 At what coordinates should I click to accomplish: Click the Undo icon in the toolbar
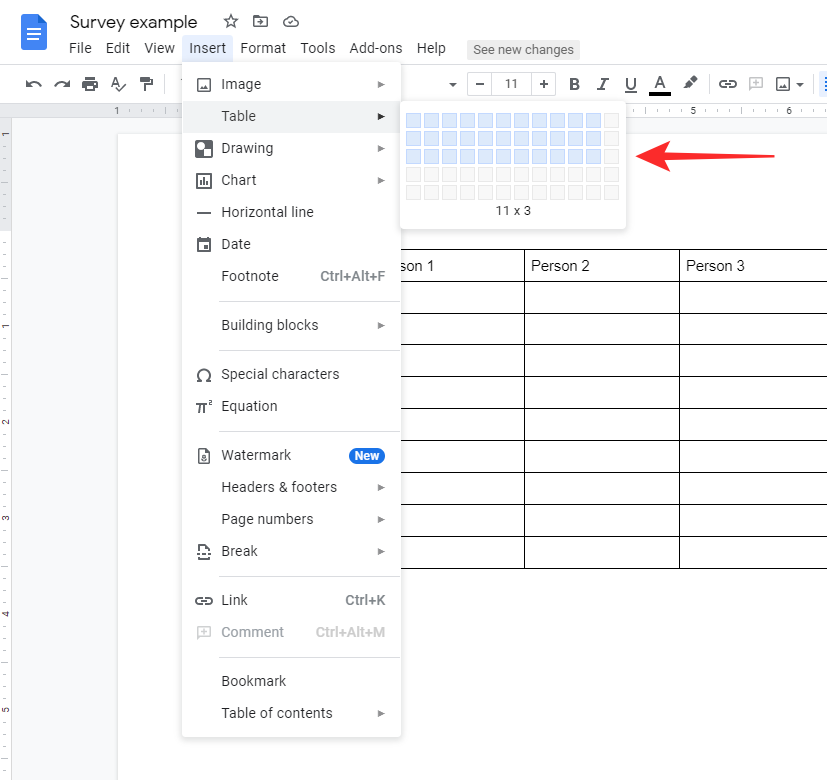click(x=34, y=84)
